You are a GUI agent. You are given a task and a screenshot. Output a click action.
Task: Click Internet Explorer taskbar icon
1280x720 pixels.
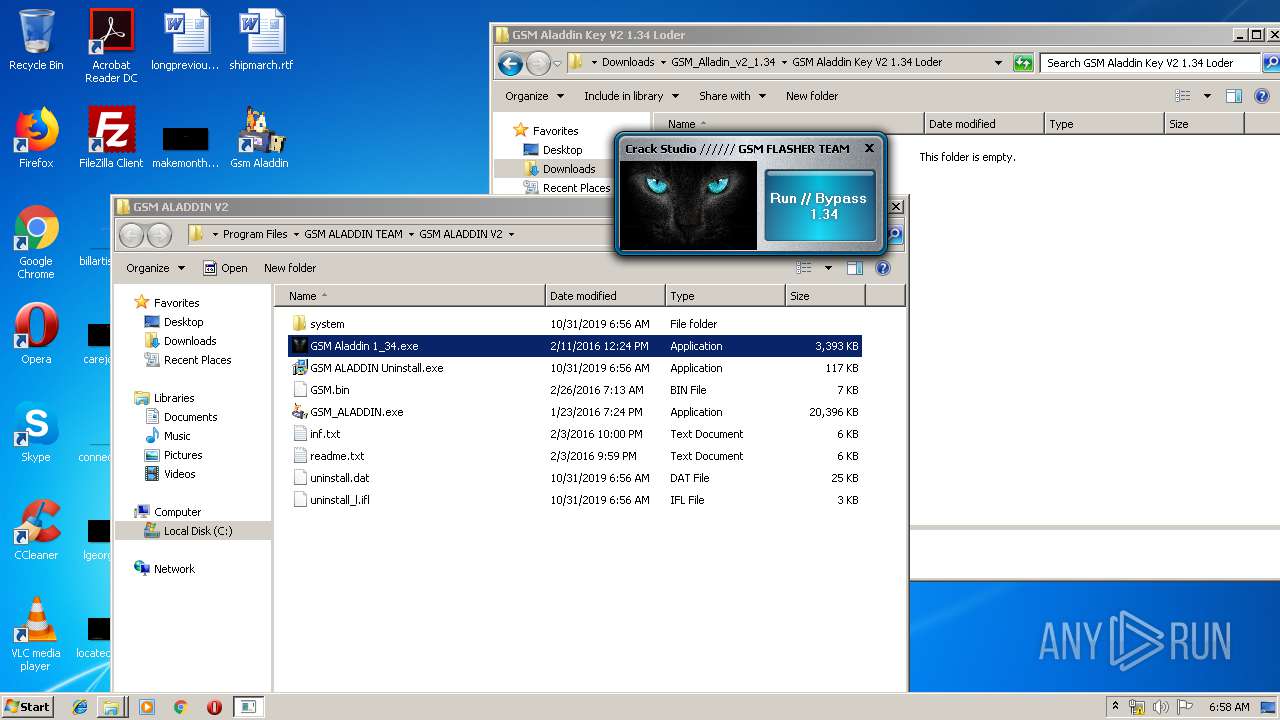point(80,707)
